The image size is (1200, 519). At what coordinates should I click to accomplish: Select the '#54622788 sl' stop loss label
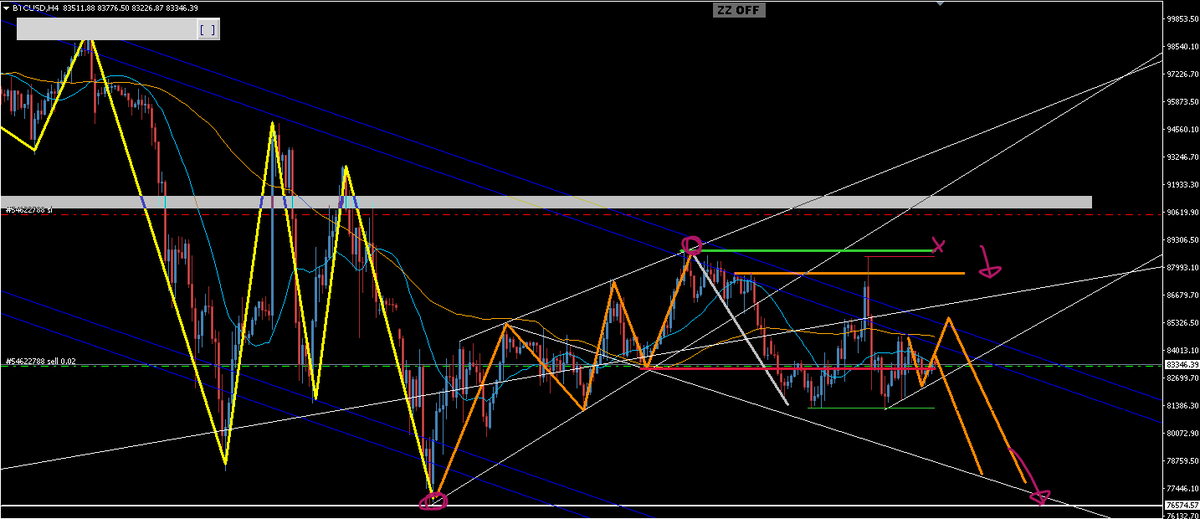pos(28,210)
